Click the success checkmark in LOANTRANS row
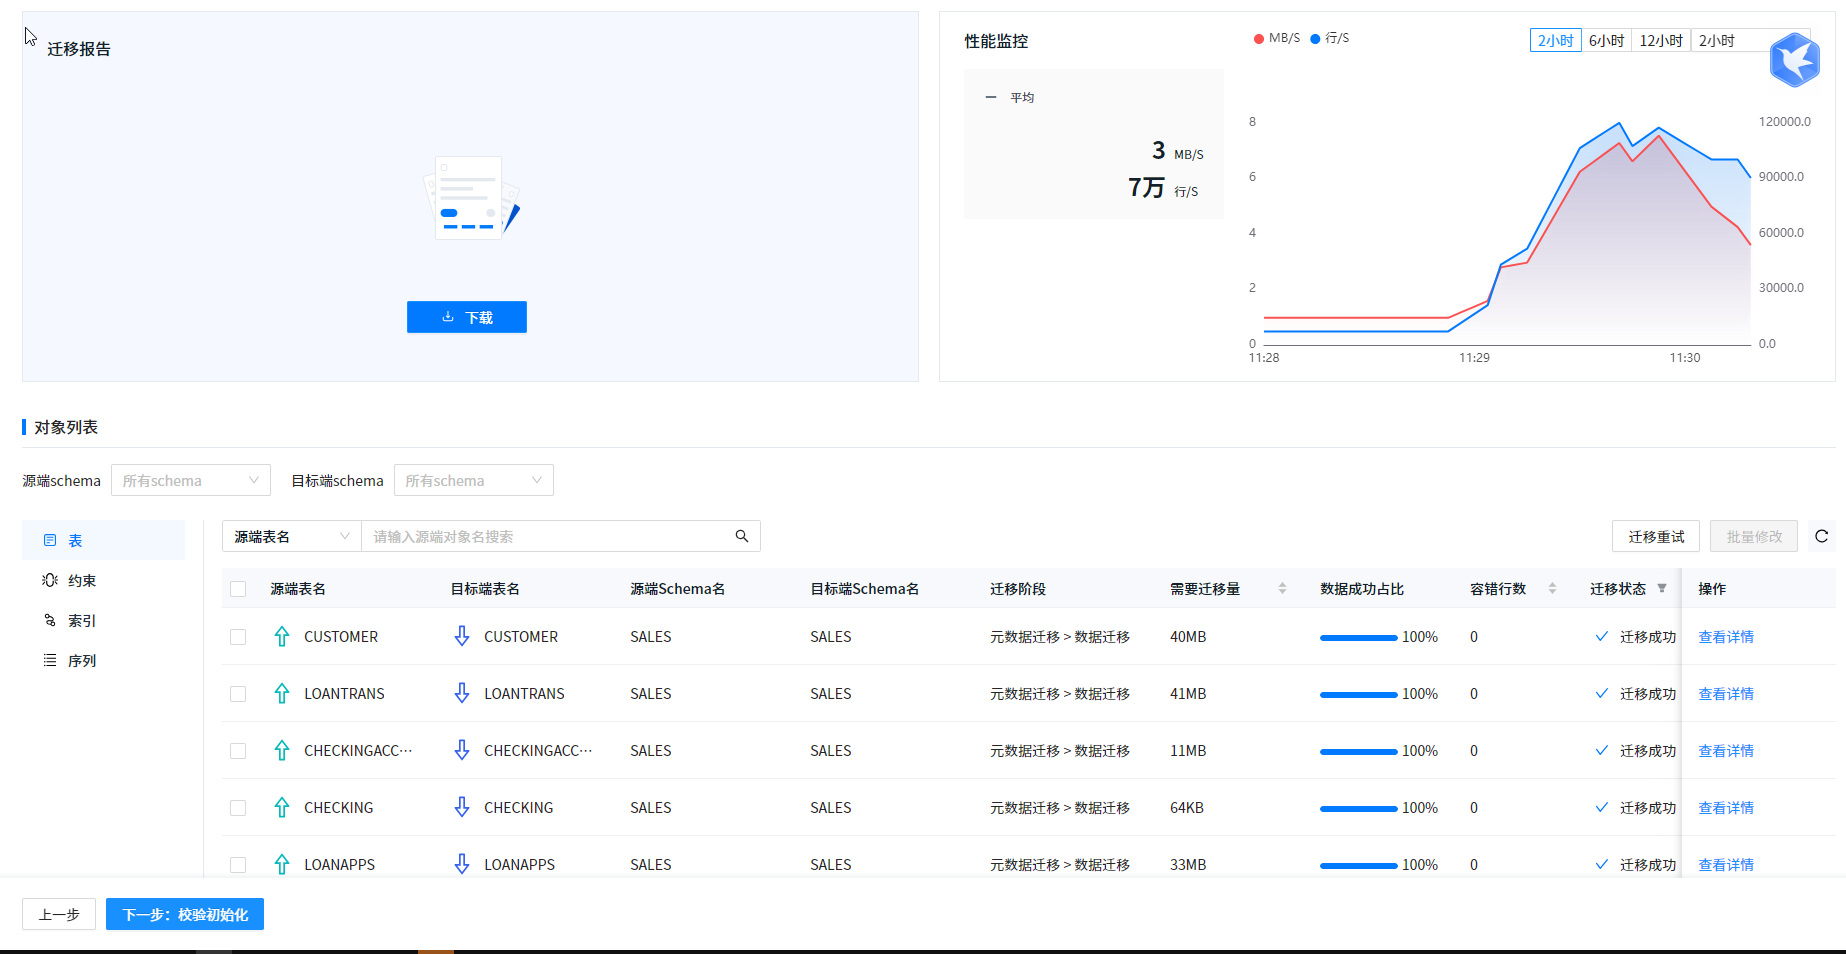This screenshot has width=1846, height=954. coord(1602,693)
